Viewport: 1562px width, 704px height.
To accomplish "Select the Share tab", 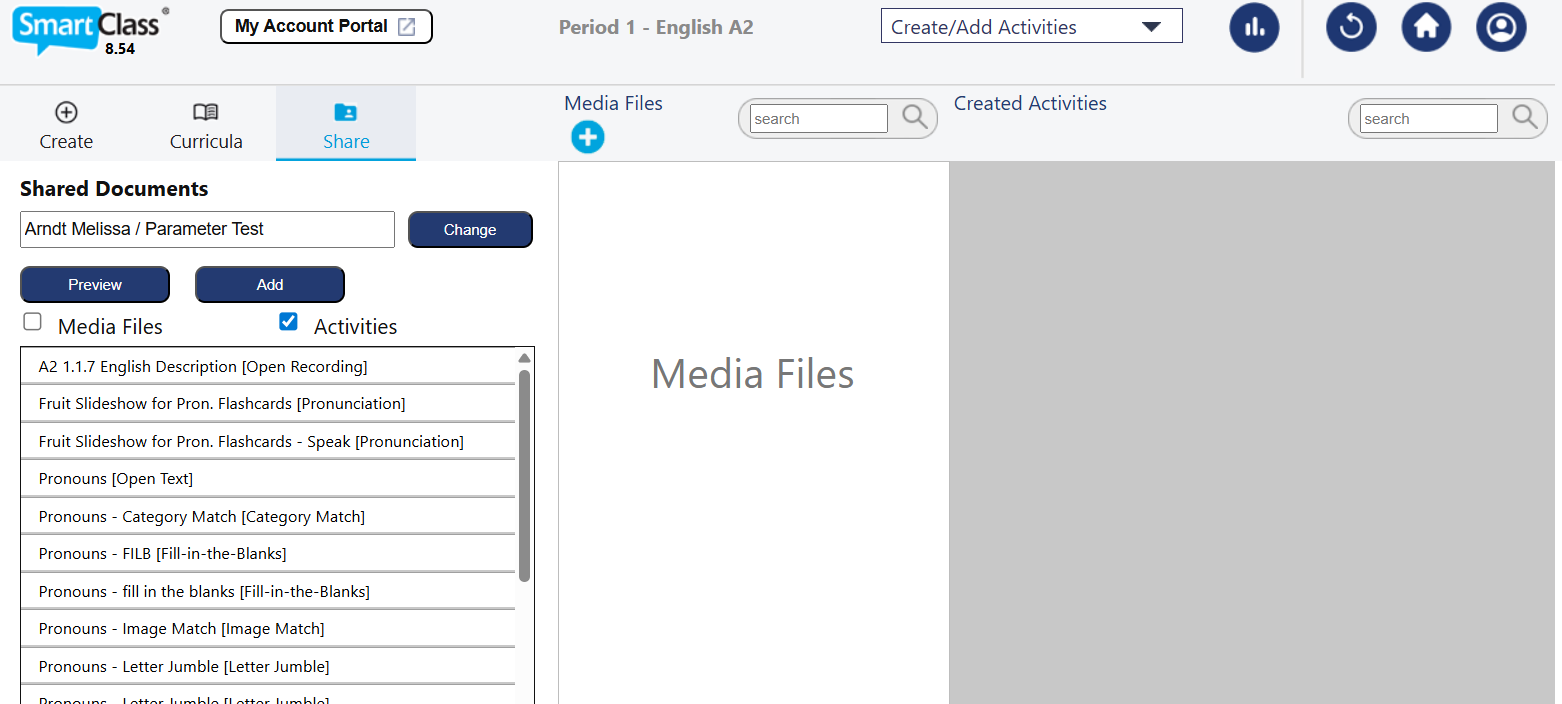I will point(346,125).
